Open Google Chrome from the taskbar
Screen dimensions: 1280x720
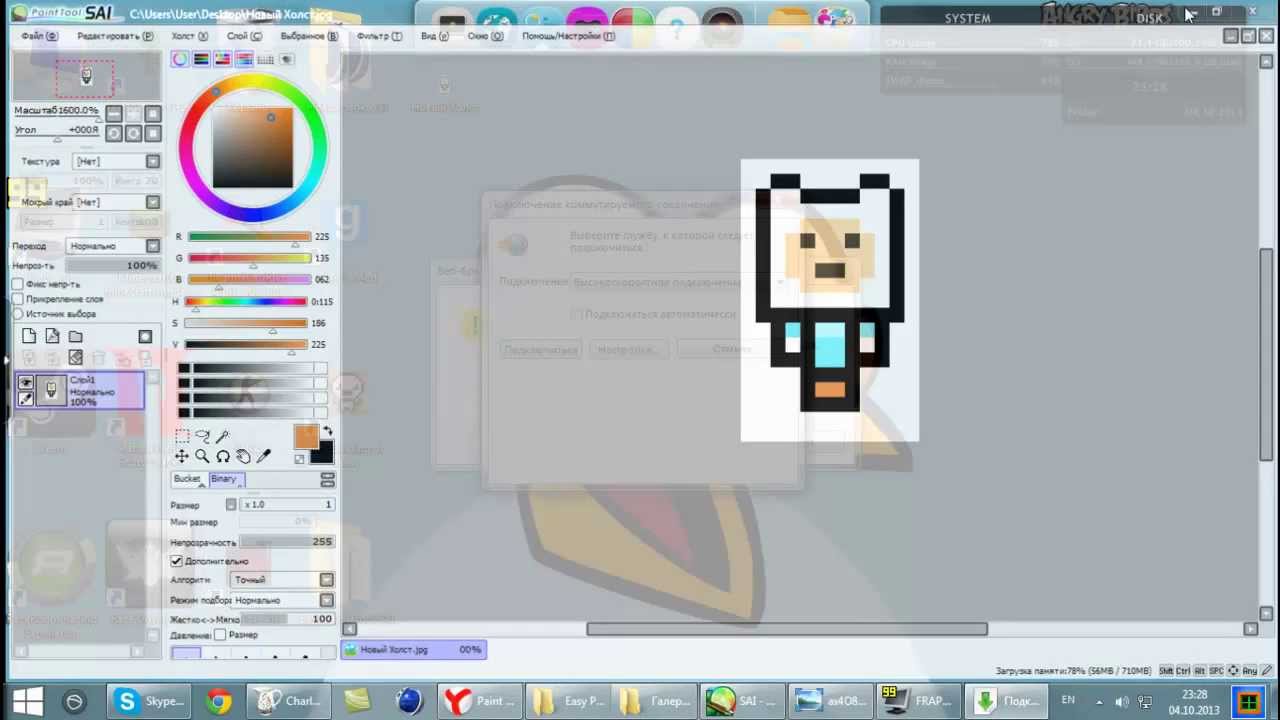point(219,701)
